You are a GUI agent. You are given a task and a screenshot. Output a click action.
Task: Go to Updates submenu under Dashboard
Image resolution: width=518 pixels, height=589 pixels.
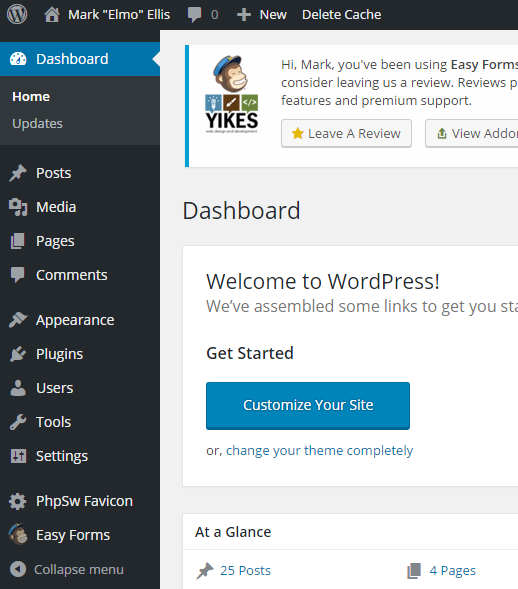(38, 124)
